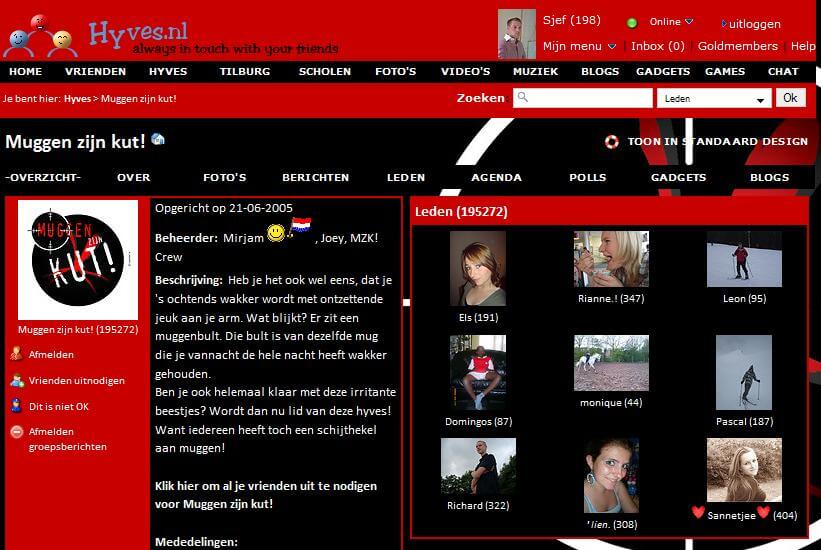821x550 pixels.
Task: Open the Leden search filter dropdown
Action: coord(714,98)
